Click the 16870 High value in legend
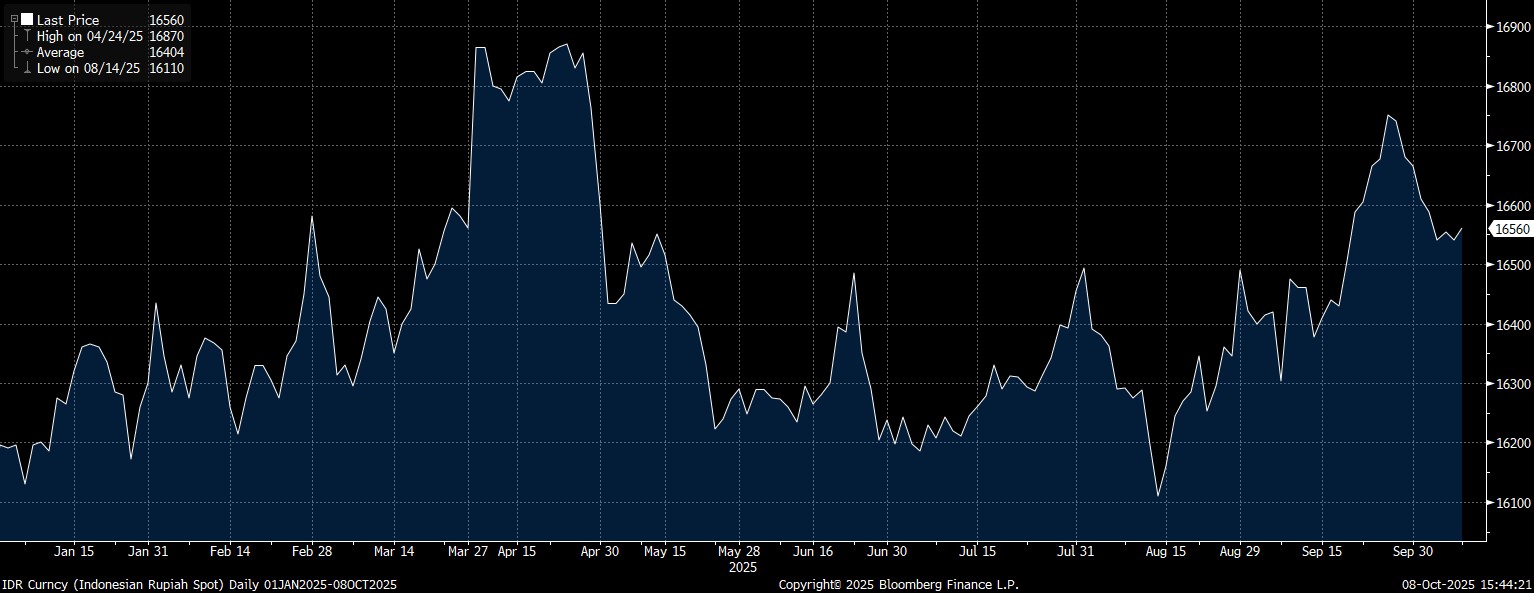 (x=166, y=36)
